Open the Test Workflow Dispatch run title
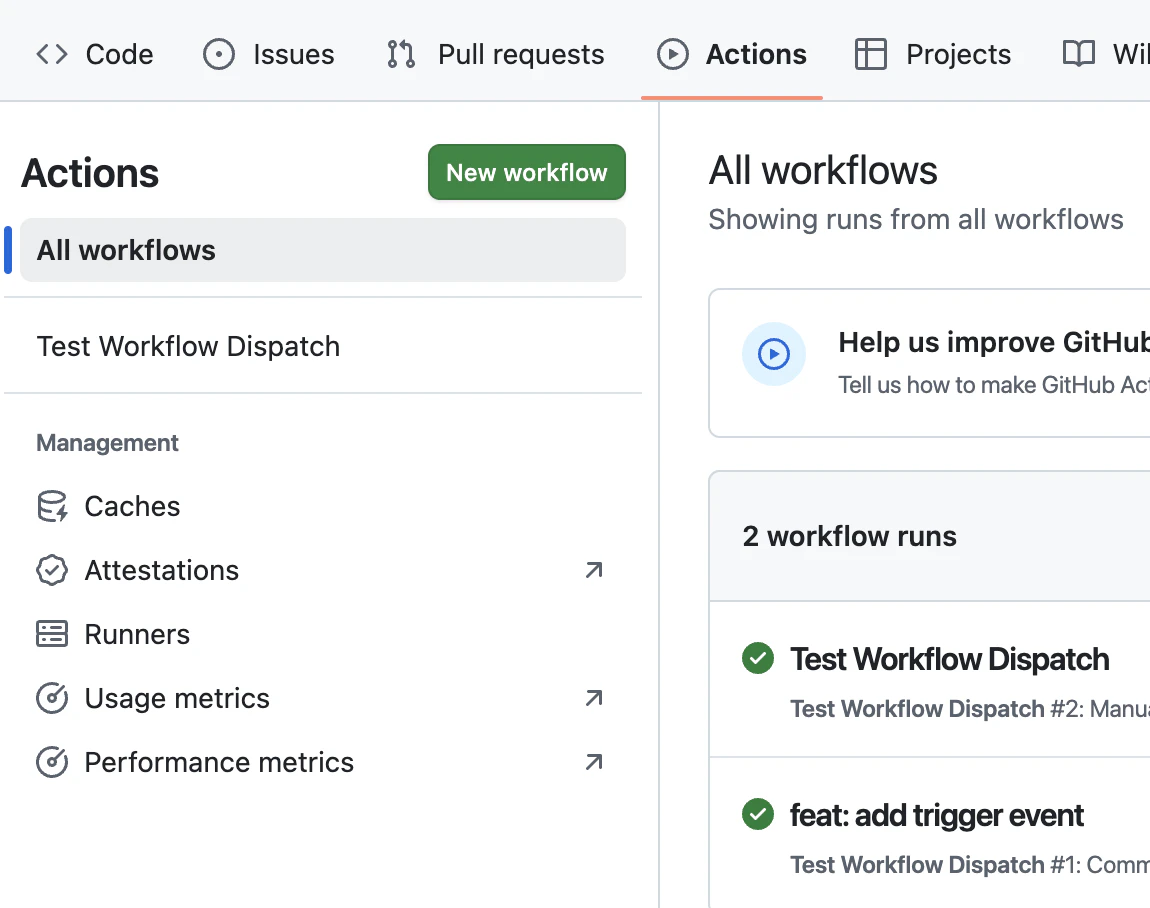The width and height of the screenshot is (1150, 908). pyautogui.click(x=950, y=659)
